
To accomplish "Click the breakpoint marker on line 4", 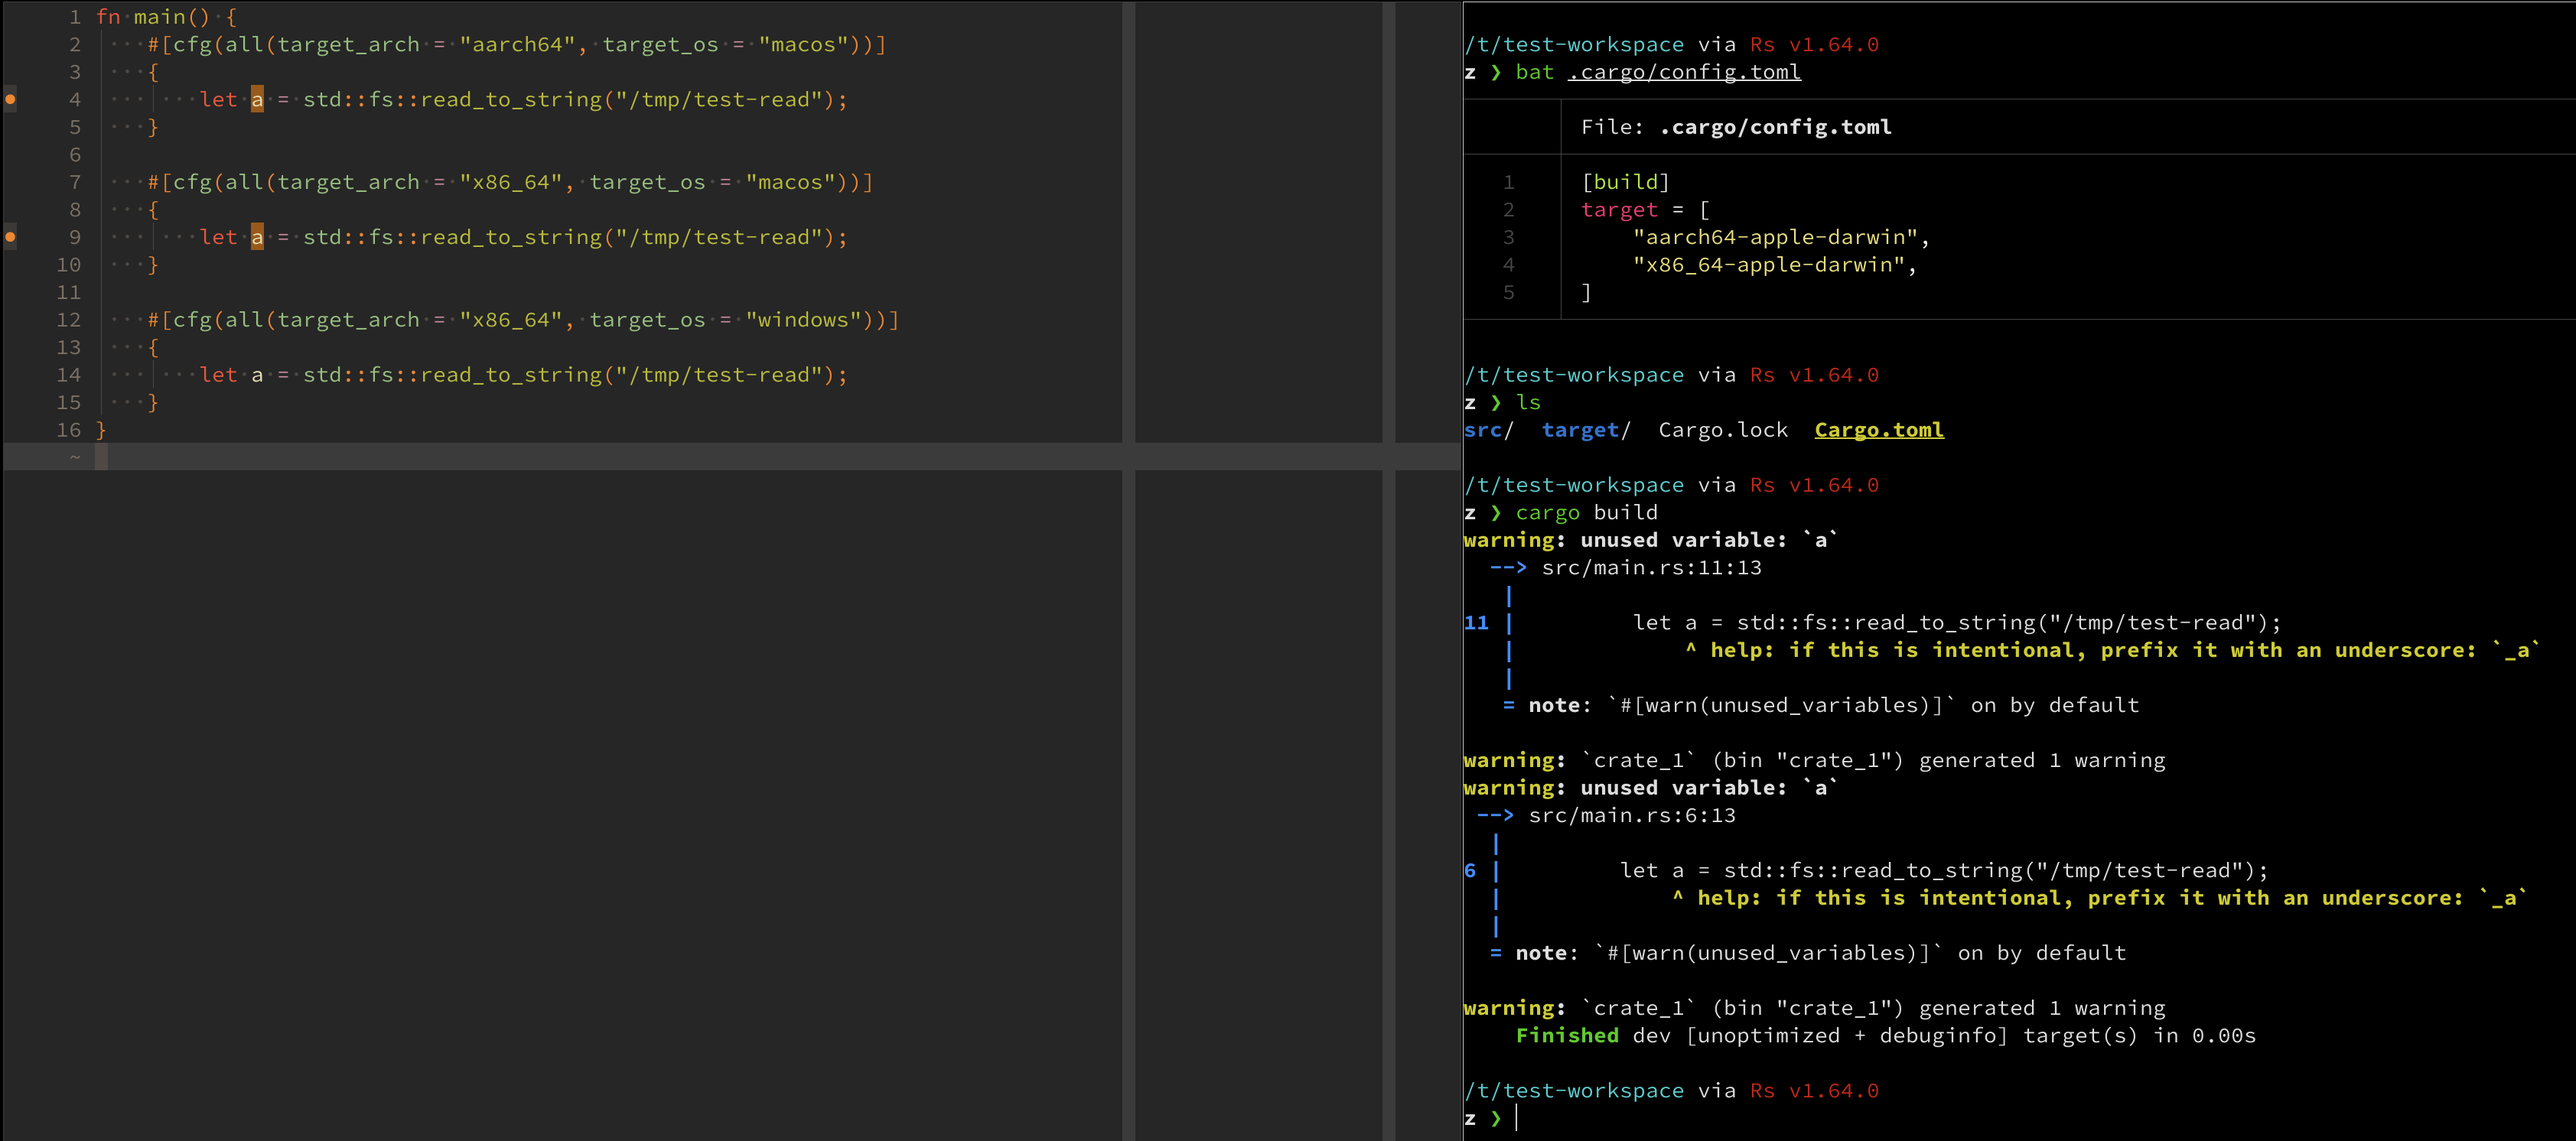I will (10, 98).
